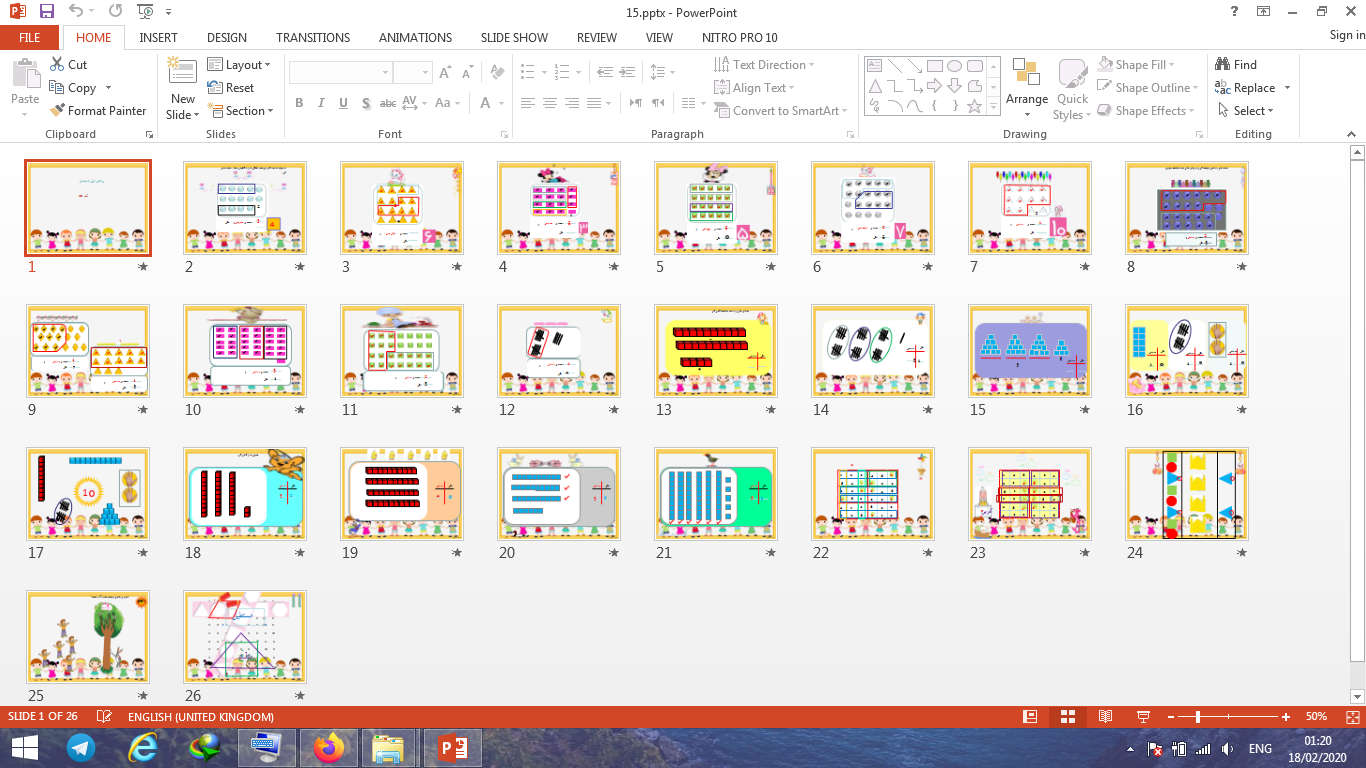Viewport: 1366px width, 768px height.
Task: Open the Section dropdown
Action: point(240,111)
